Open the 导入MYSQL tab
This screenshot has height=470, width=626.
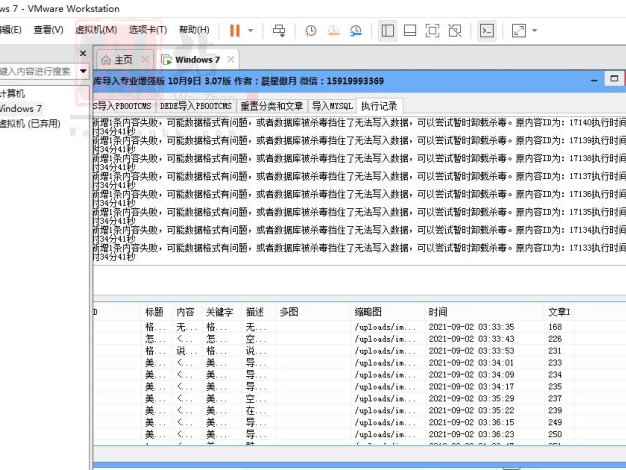(332, 106)
